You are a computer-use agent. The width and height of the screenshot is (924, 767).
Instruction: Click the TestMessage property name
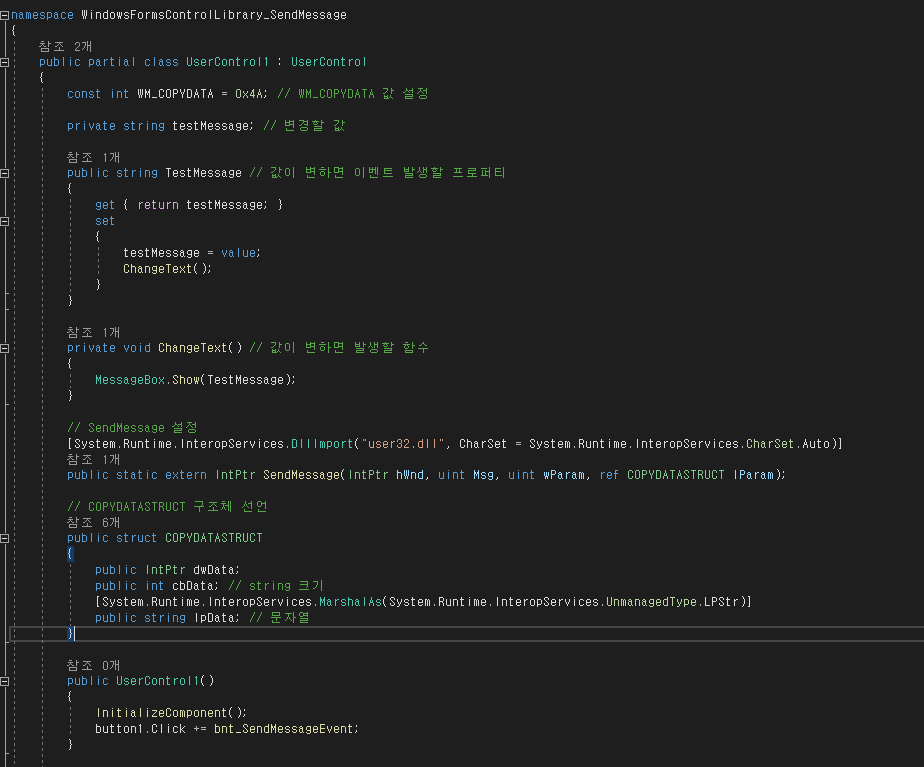pos(203,173)
